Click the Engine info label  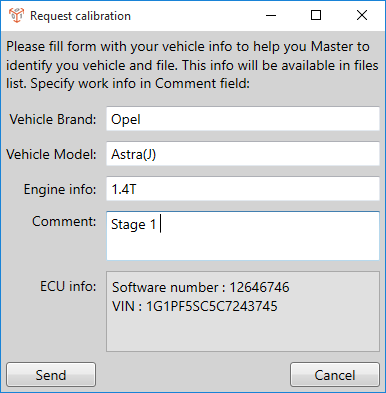click(x=60, y=189)
